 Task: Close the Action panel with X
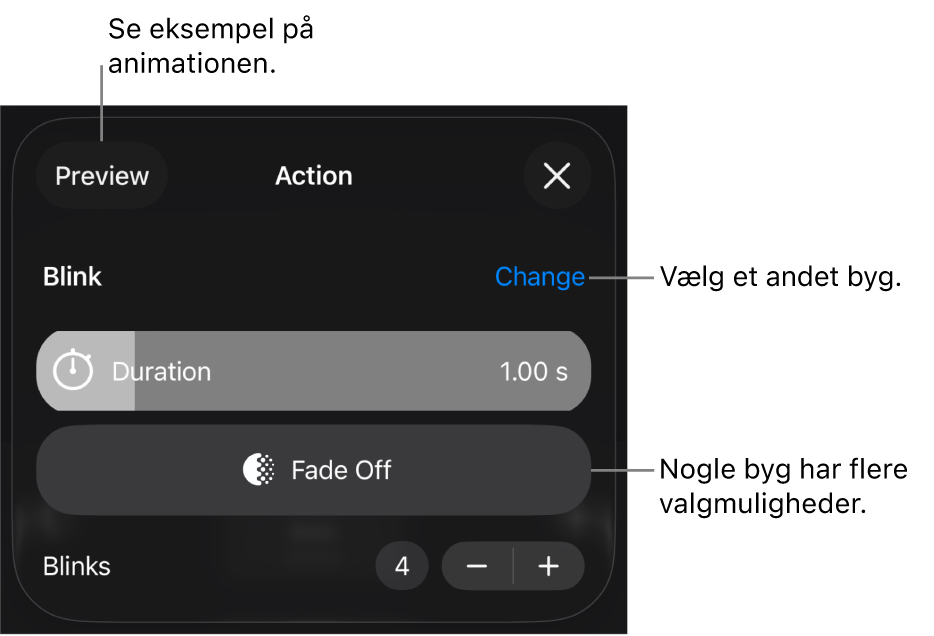(557, 176)
